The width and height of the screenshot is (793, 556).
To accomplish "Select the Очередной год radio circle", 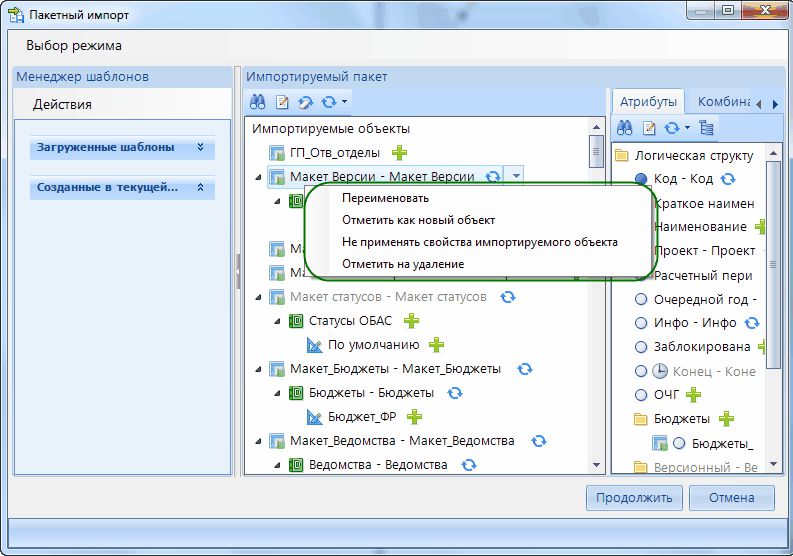I will point(641,299).
